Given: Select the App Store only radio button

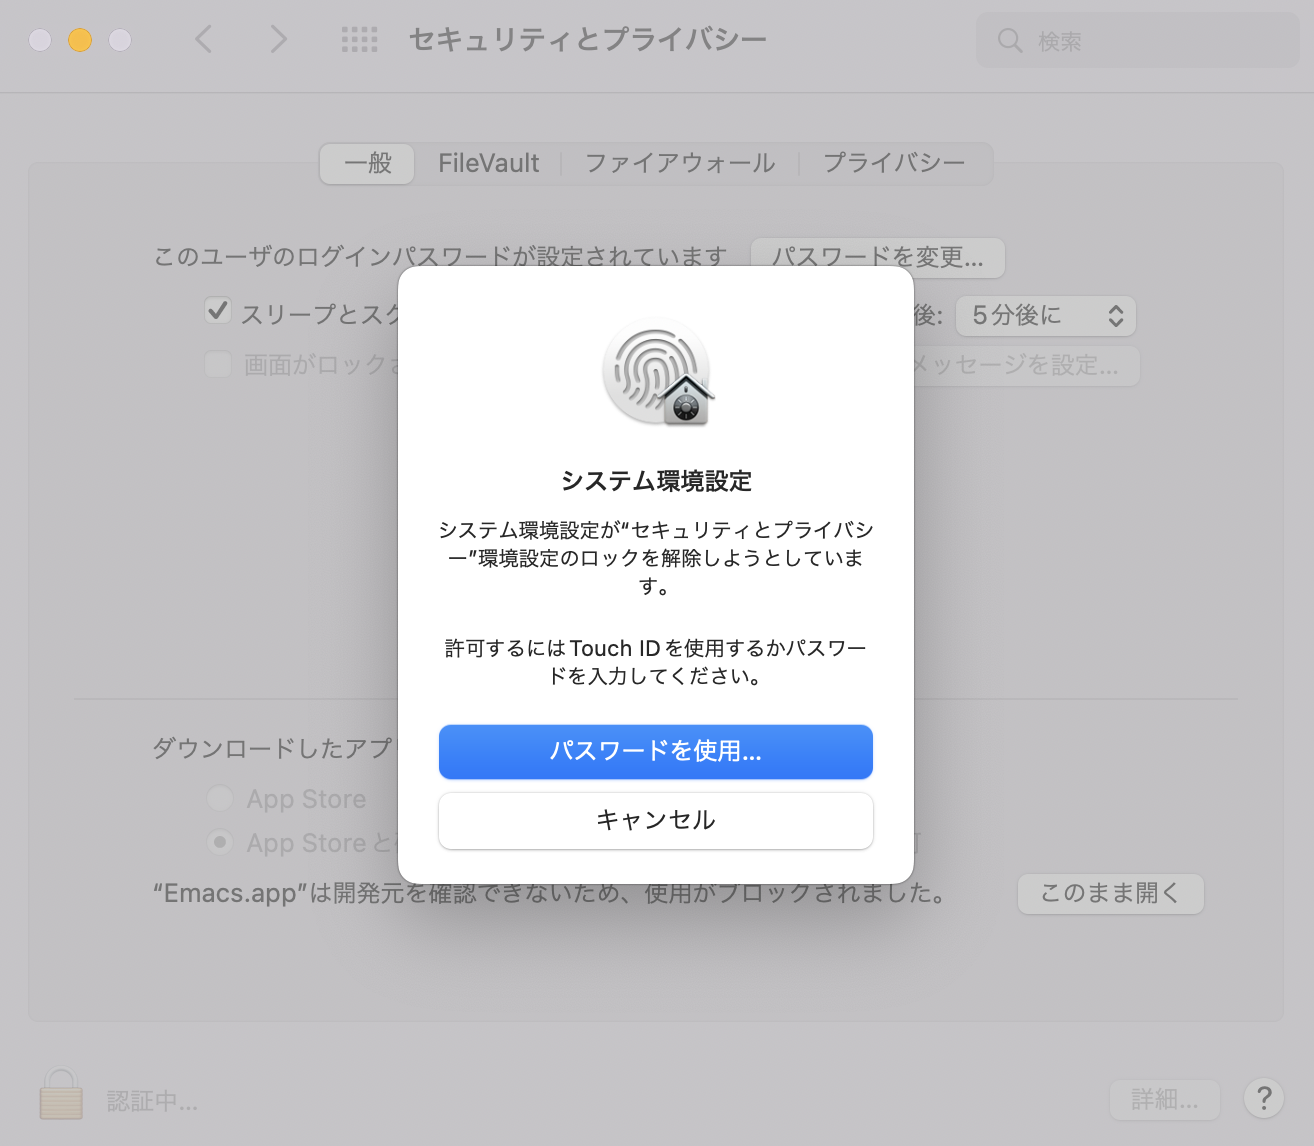Looking at the screenshot, I should pyautogui.click(x=220, y=798).
